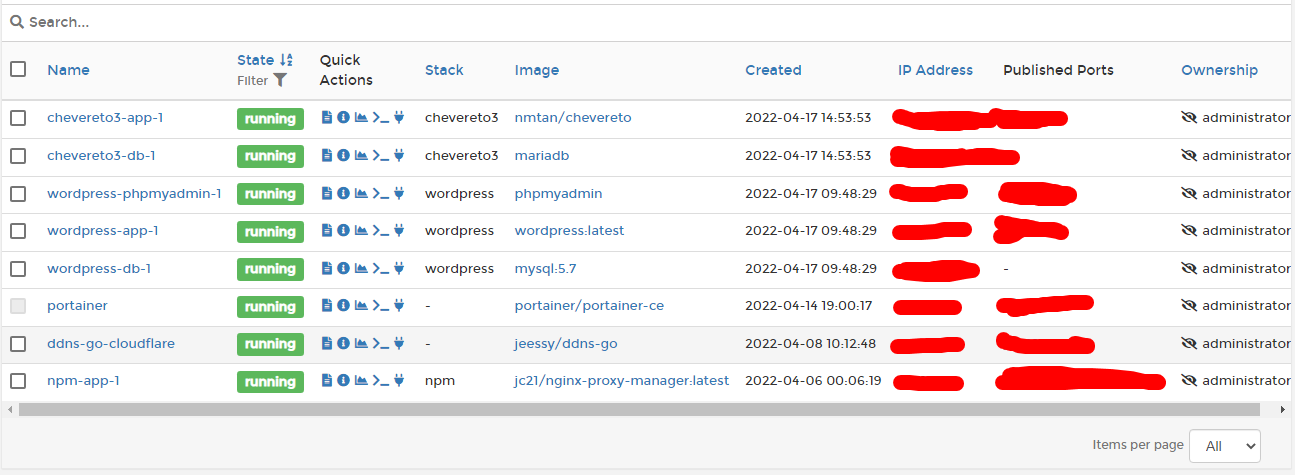Open the State filter funnel
This screenshot has height=475, width=1295.
pyautogui.click(x=280, y=80)
